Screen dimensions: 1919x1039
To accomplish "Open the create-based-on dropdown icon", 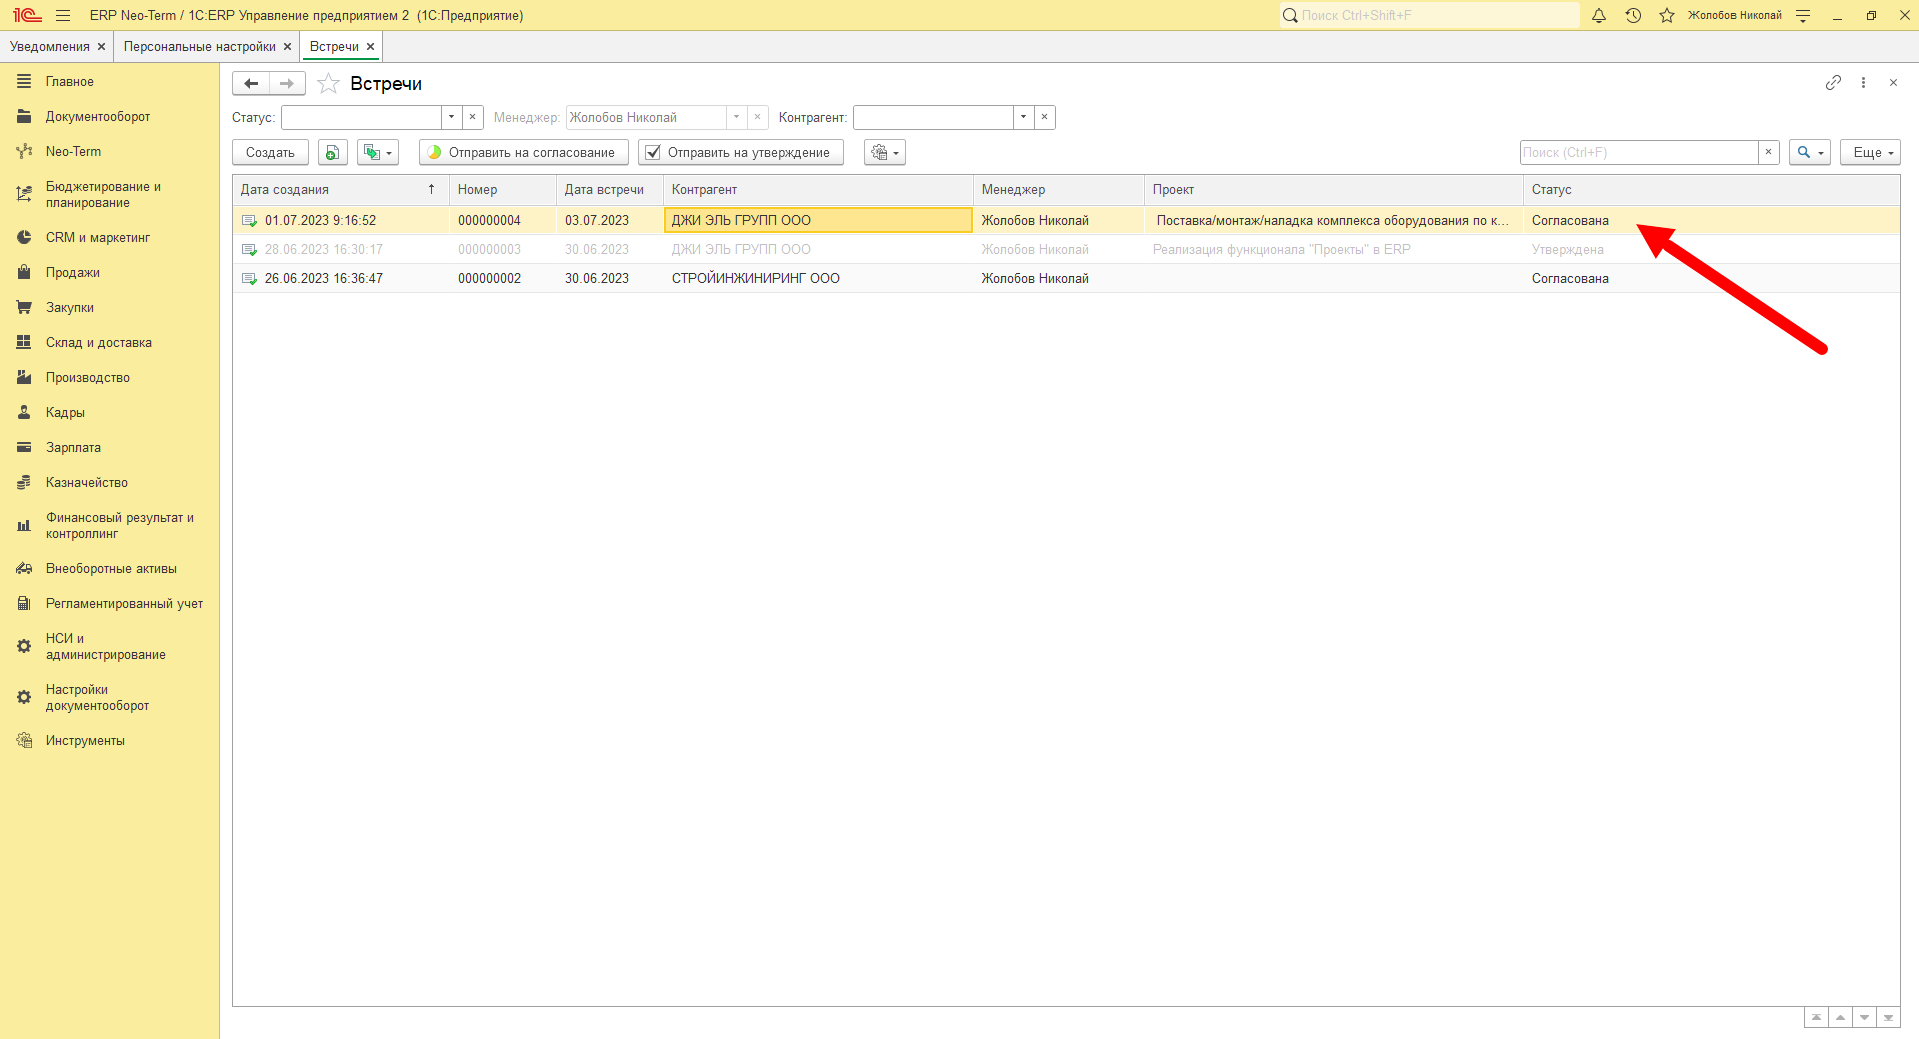I will 378,152.
